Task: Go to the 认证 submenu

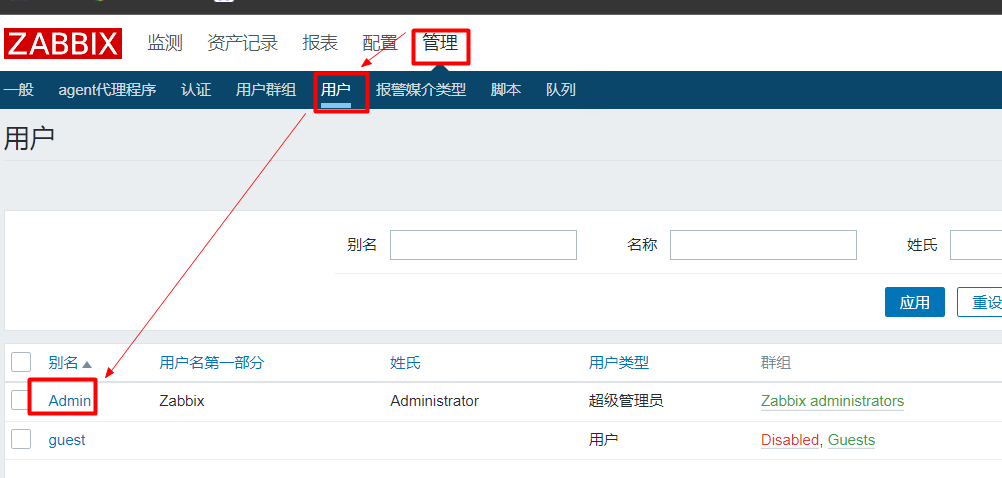Action: 196,89
